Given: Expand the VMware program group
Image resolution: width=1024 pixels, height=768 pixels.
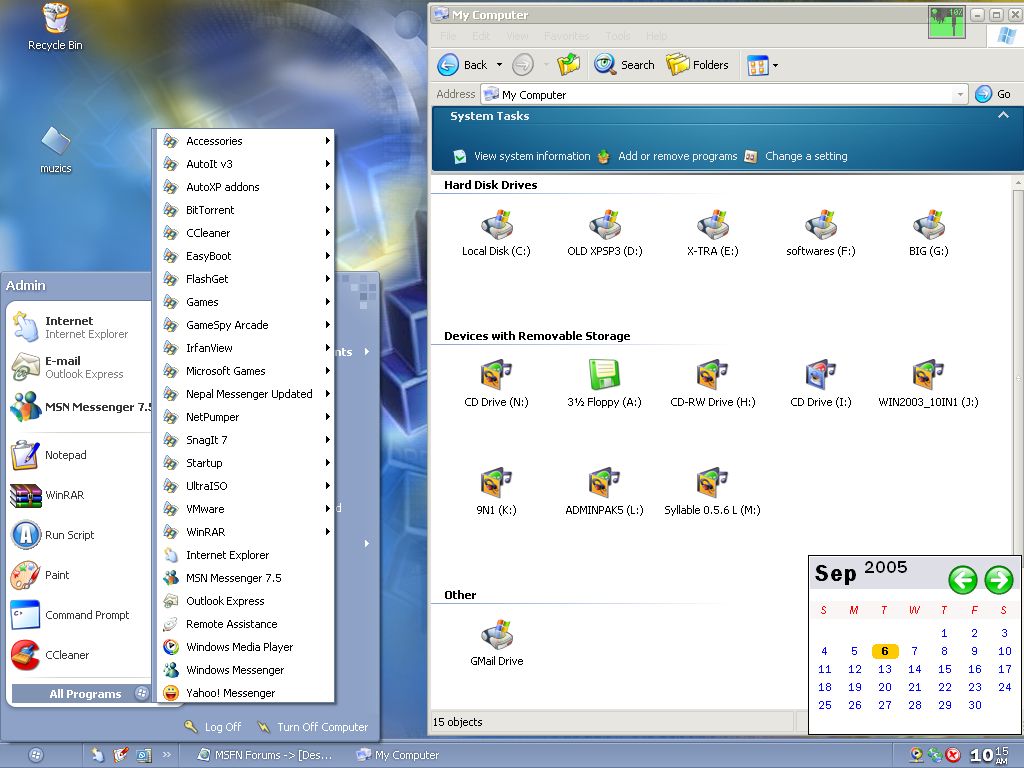Looking at the screenshot, I should (x=246, y=509).
